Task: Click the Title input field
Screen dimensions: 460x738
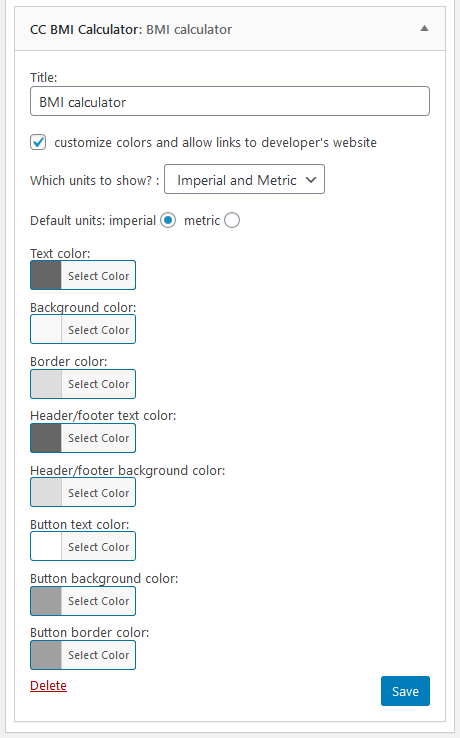Action: (x=230, y=101)
